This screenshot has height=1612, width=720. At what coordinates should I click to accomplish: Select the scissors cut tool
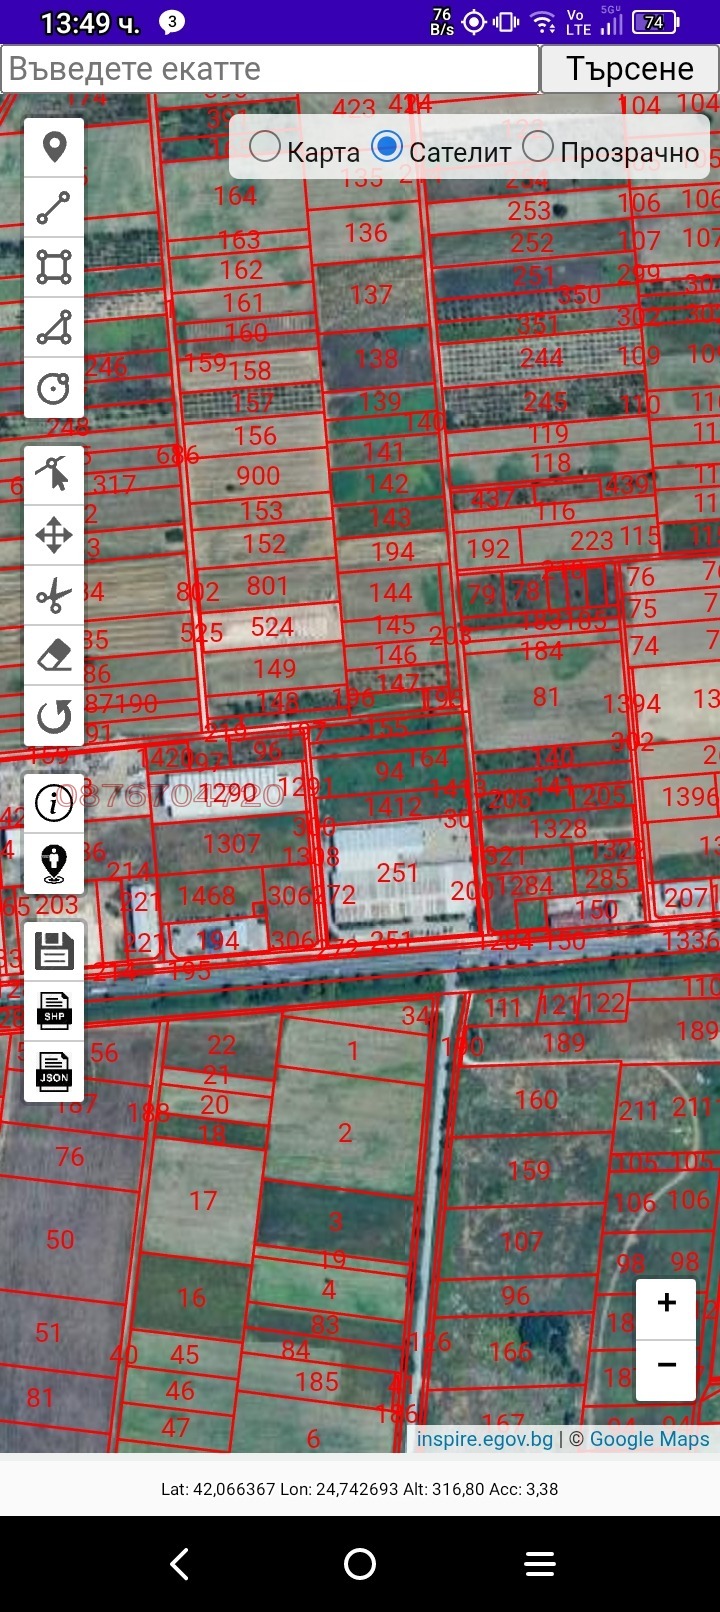(x=54, y=596)
